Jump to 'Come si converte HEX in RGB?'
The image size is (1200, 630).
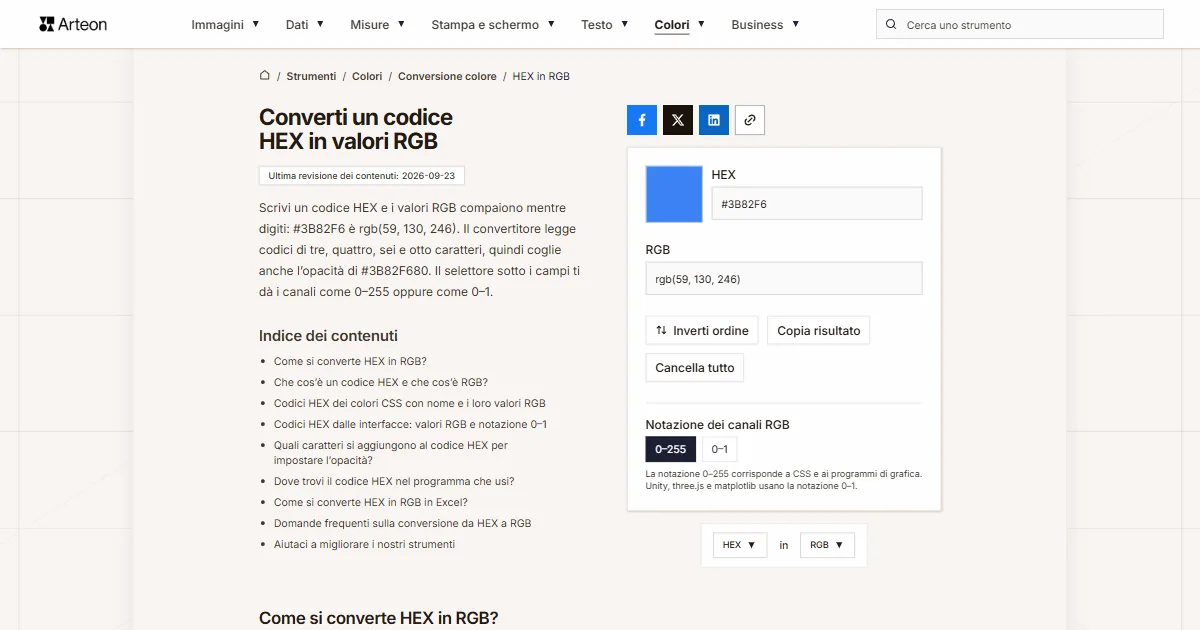pos(350,361)
